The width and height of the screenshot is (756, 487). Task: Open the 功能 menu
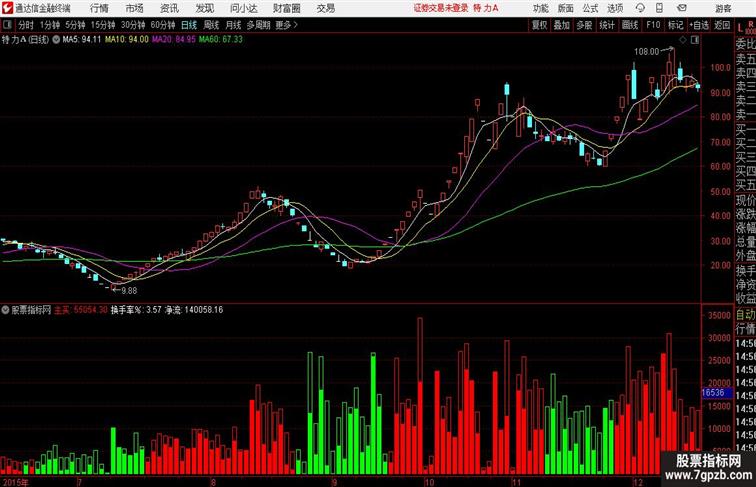[x=540, y=8]
